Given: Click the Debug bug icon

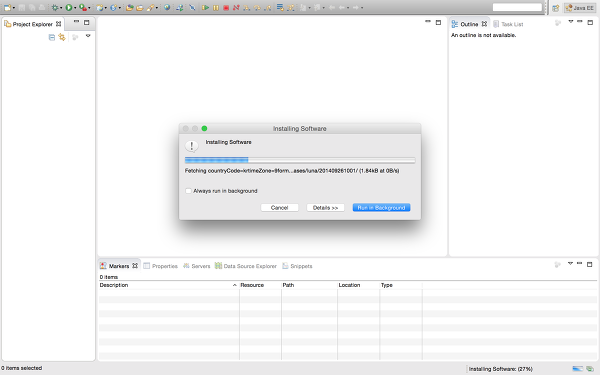Looking at the screenshot, I should [55, 7].
